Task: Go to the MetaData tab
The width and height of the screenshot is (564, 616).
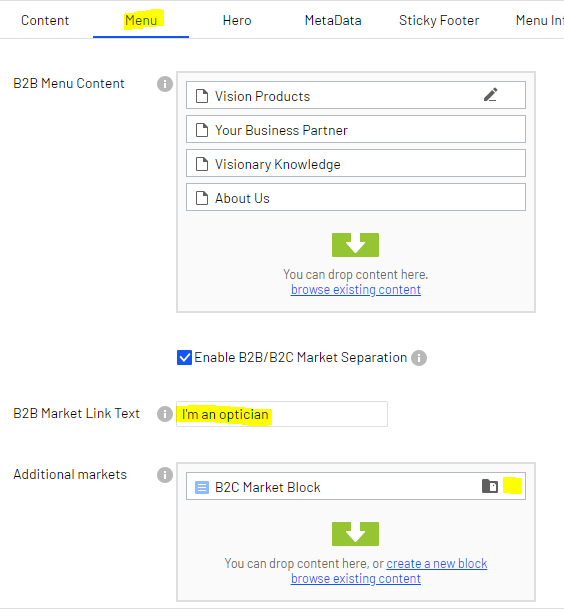Action: 333,20
